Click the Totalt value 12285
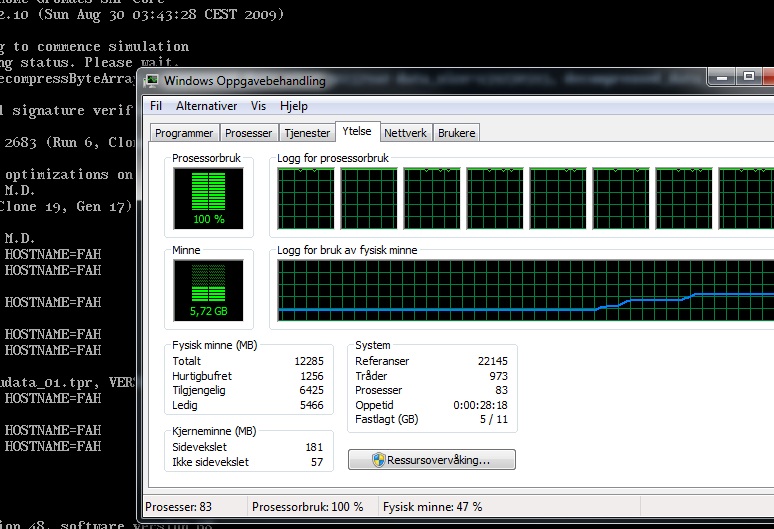Viewport: 774px width, 529px height. 309,361
